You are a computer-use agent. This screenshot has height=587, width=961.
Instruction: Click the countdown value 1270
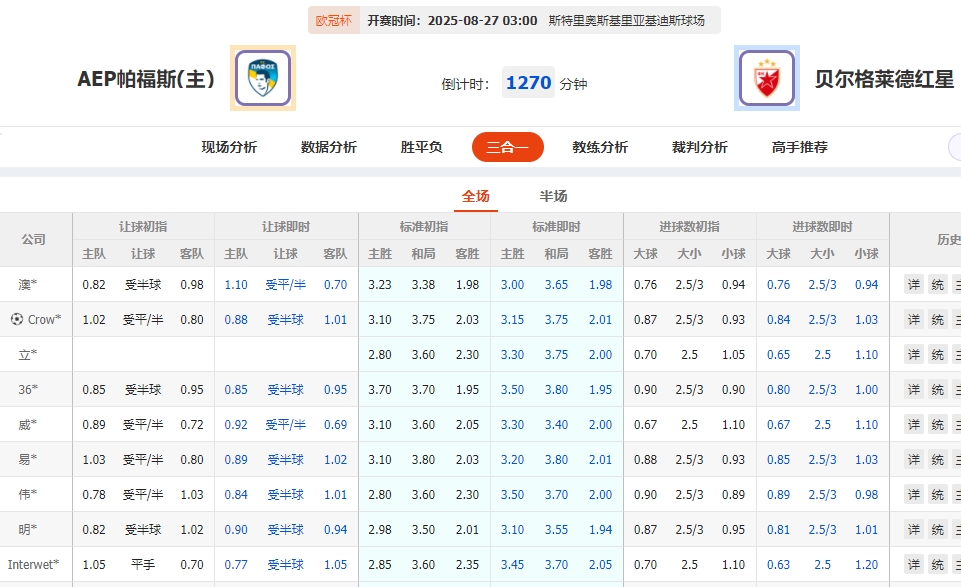528,83
